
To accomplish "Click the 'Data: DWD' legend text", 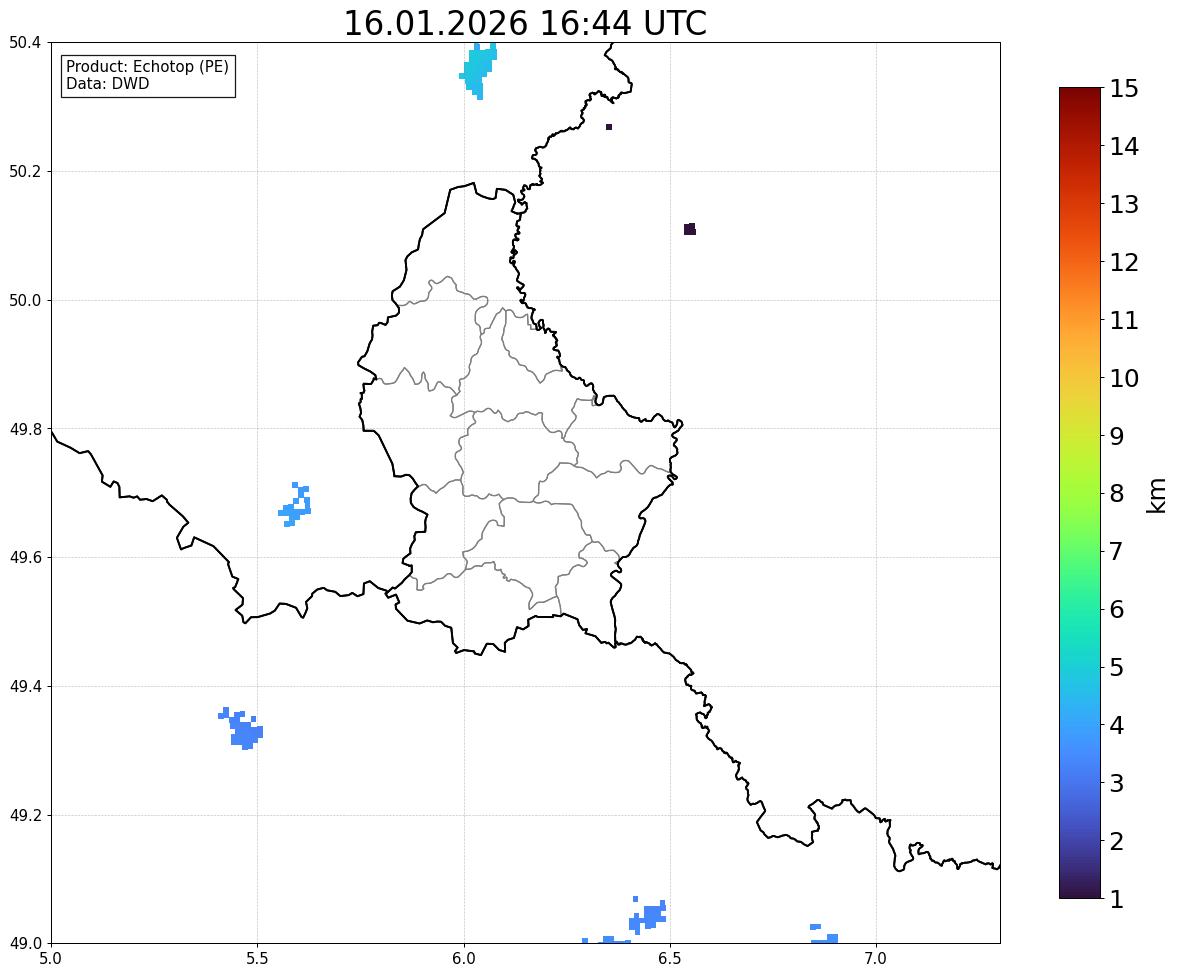I will click(x=107, y=83).
